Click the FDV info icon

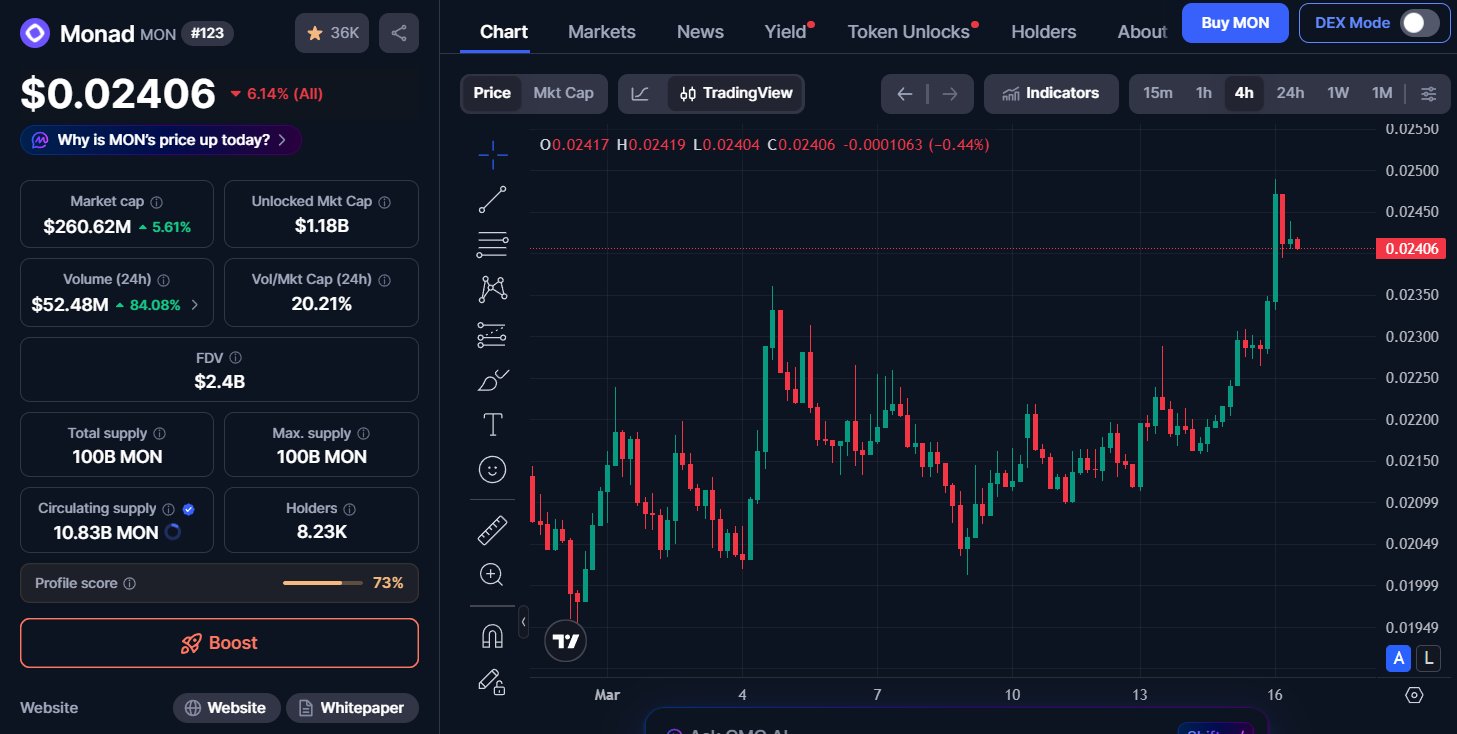coord(235,358)
